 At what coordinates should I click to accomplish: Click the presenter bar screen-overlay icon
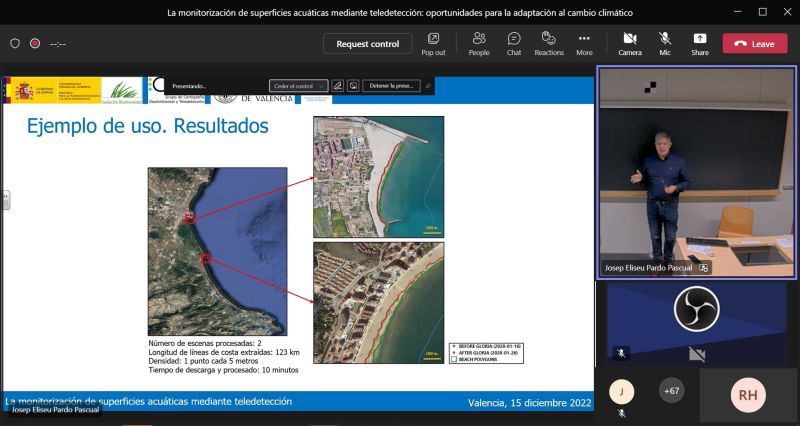point(353,86)
